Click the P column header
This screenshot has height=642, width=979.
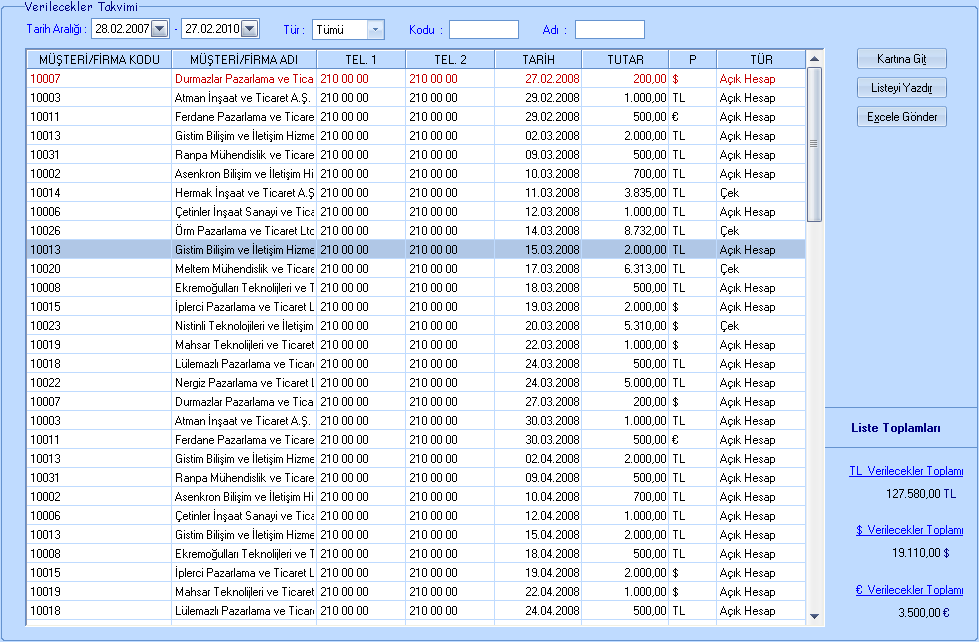(x=692, y=59)
